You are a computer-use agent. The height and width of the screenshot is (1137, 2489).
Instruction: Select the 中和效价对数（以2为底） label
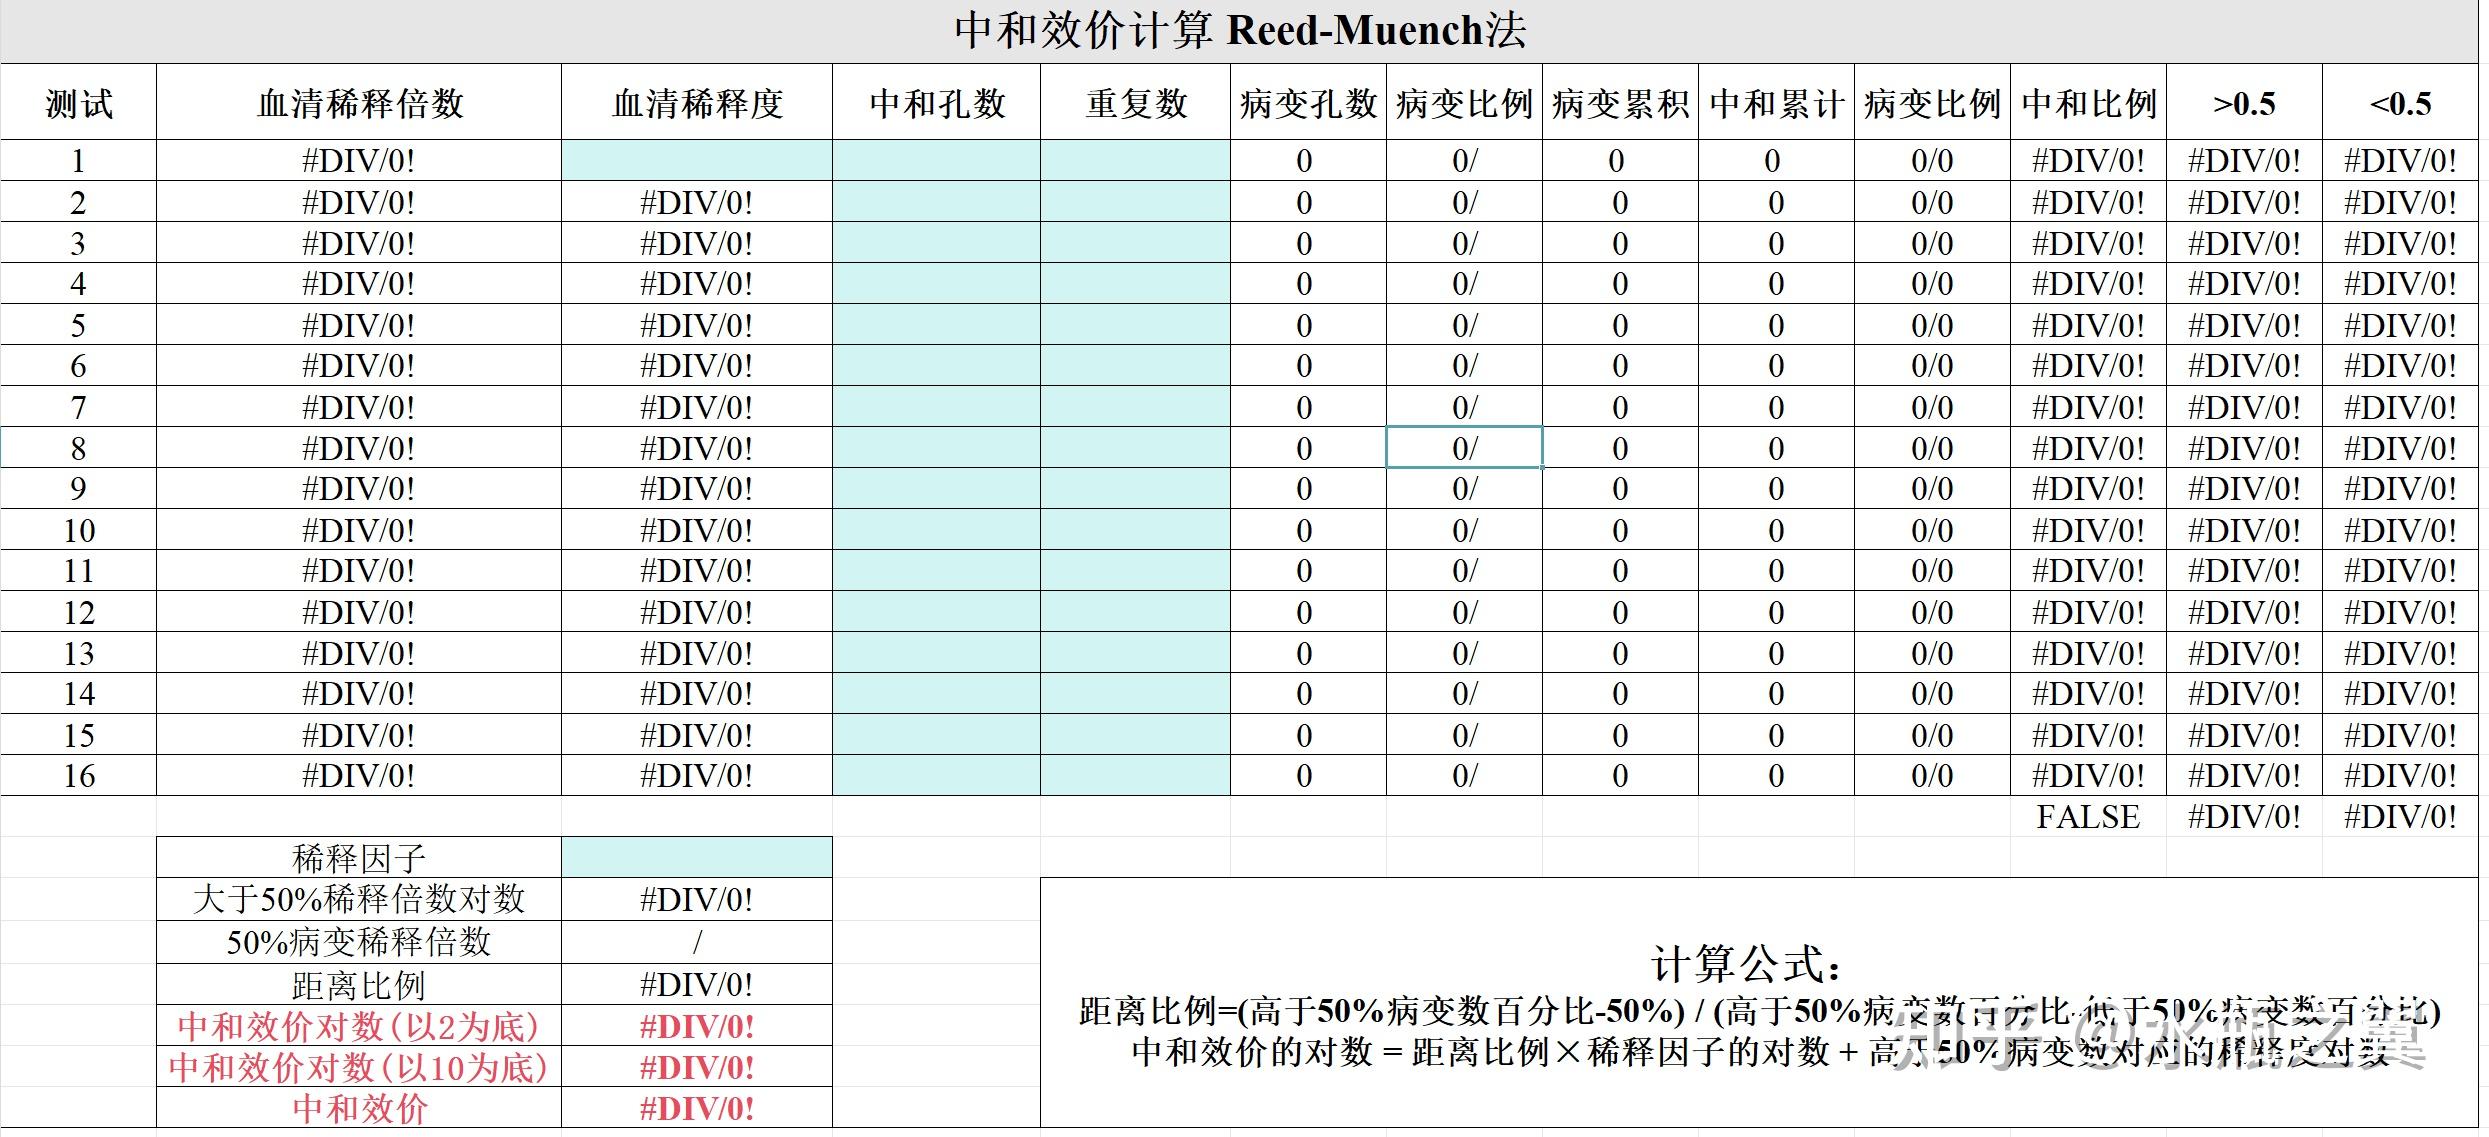[357, 1024]
